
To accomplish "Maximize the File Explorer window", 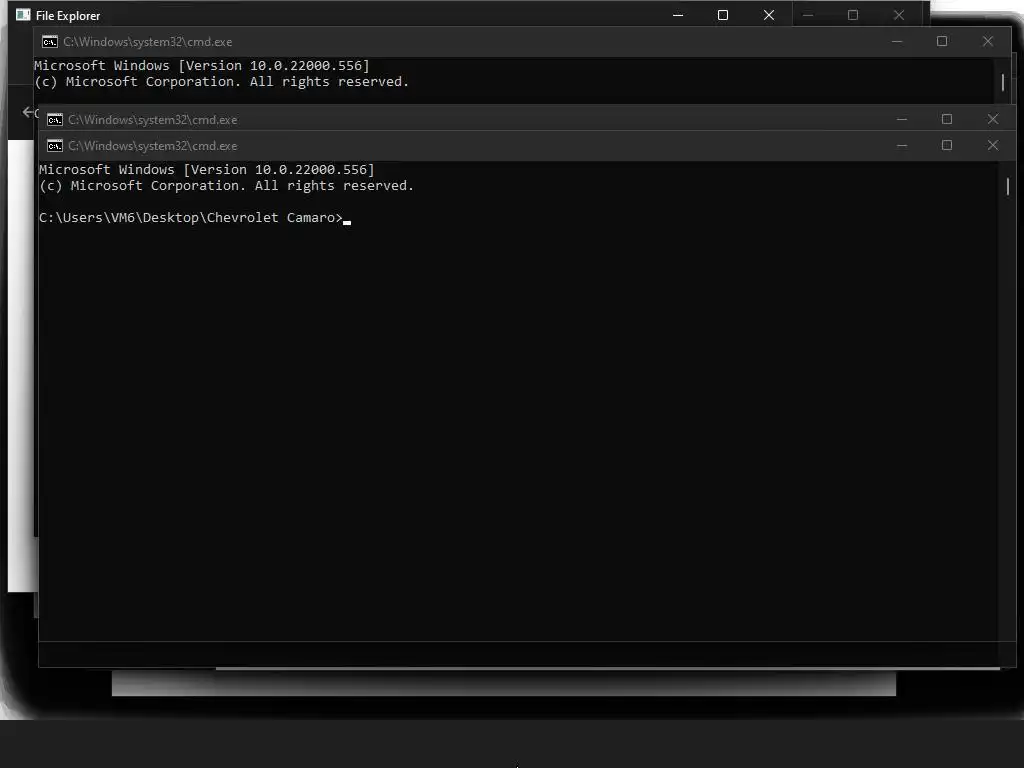I will coord(723,15).
